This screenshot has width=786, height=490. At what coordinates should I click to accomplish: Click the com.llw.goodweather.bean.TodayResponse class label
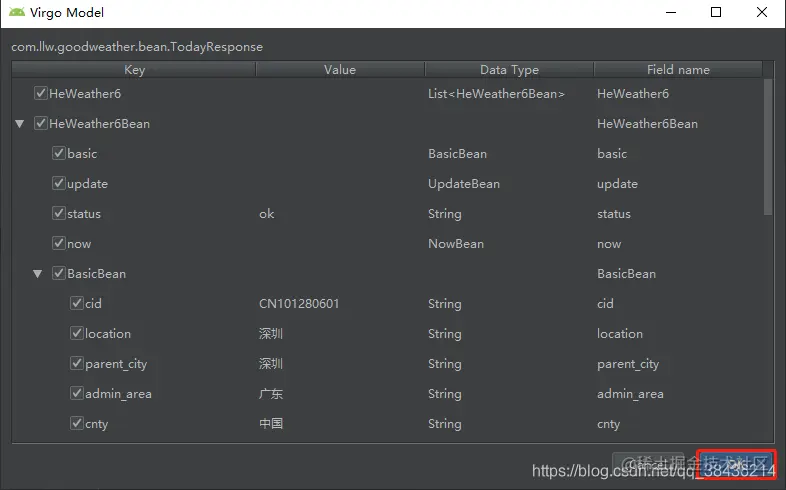point(137,47)
